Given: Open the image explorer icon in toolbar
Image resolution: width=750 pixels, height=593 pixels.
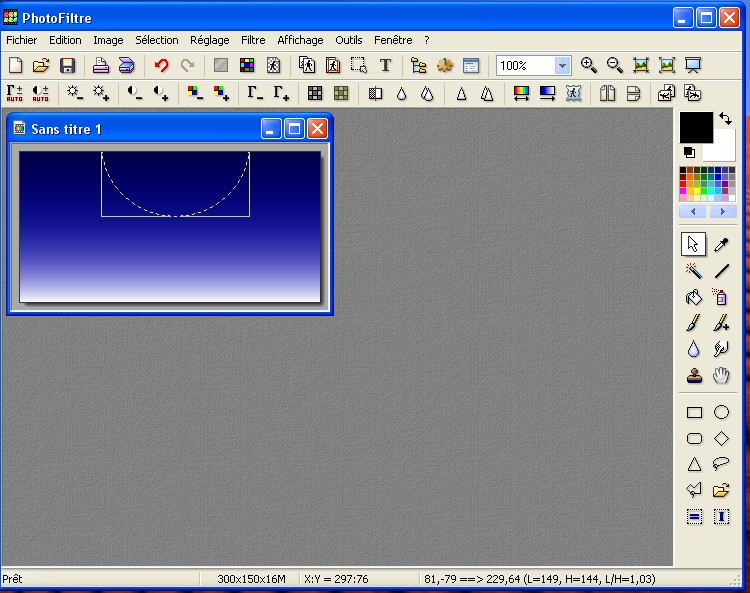Looking at the screenshot, I should tap(419, 65).
